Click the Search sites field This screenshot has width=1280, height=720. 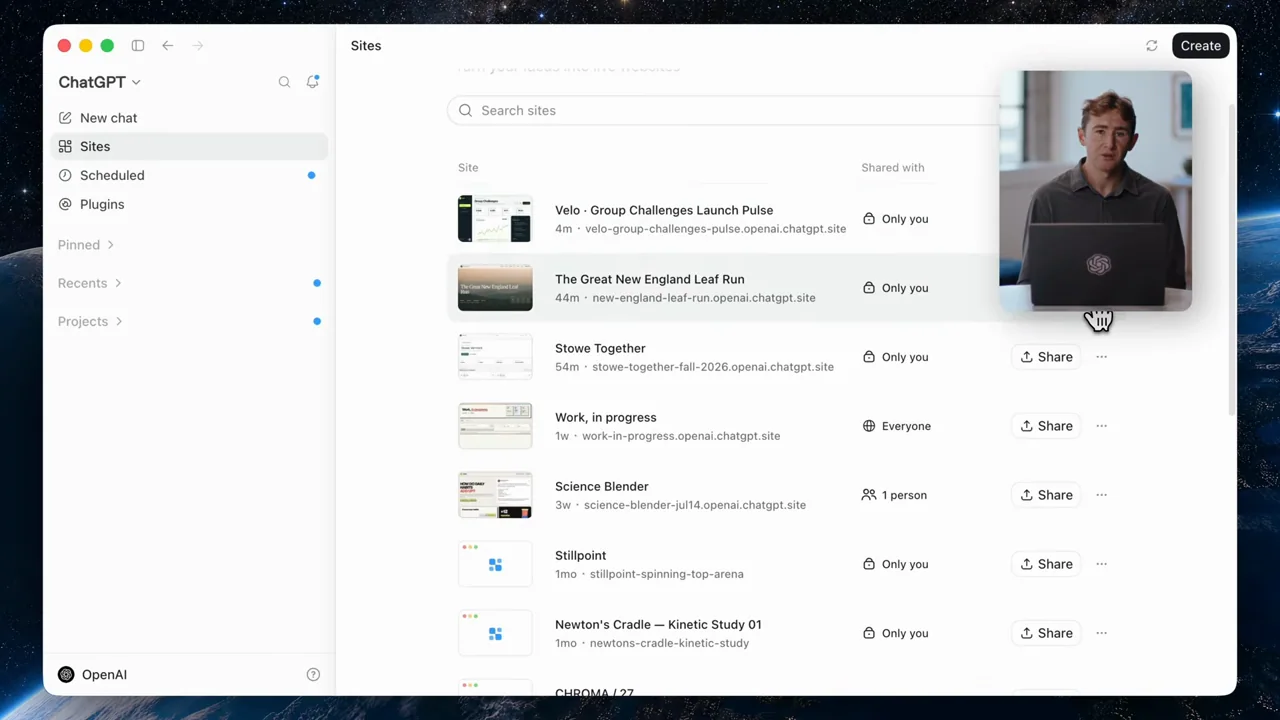coord(723,111)
